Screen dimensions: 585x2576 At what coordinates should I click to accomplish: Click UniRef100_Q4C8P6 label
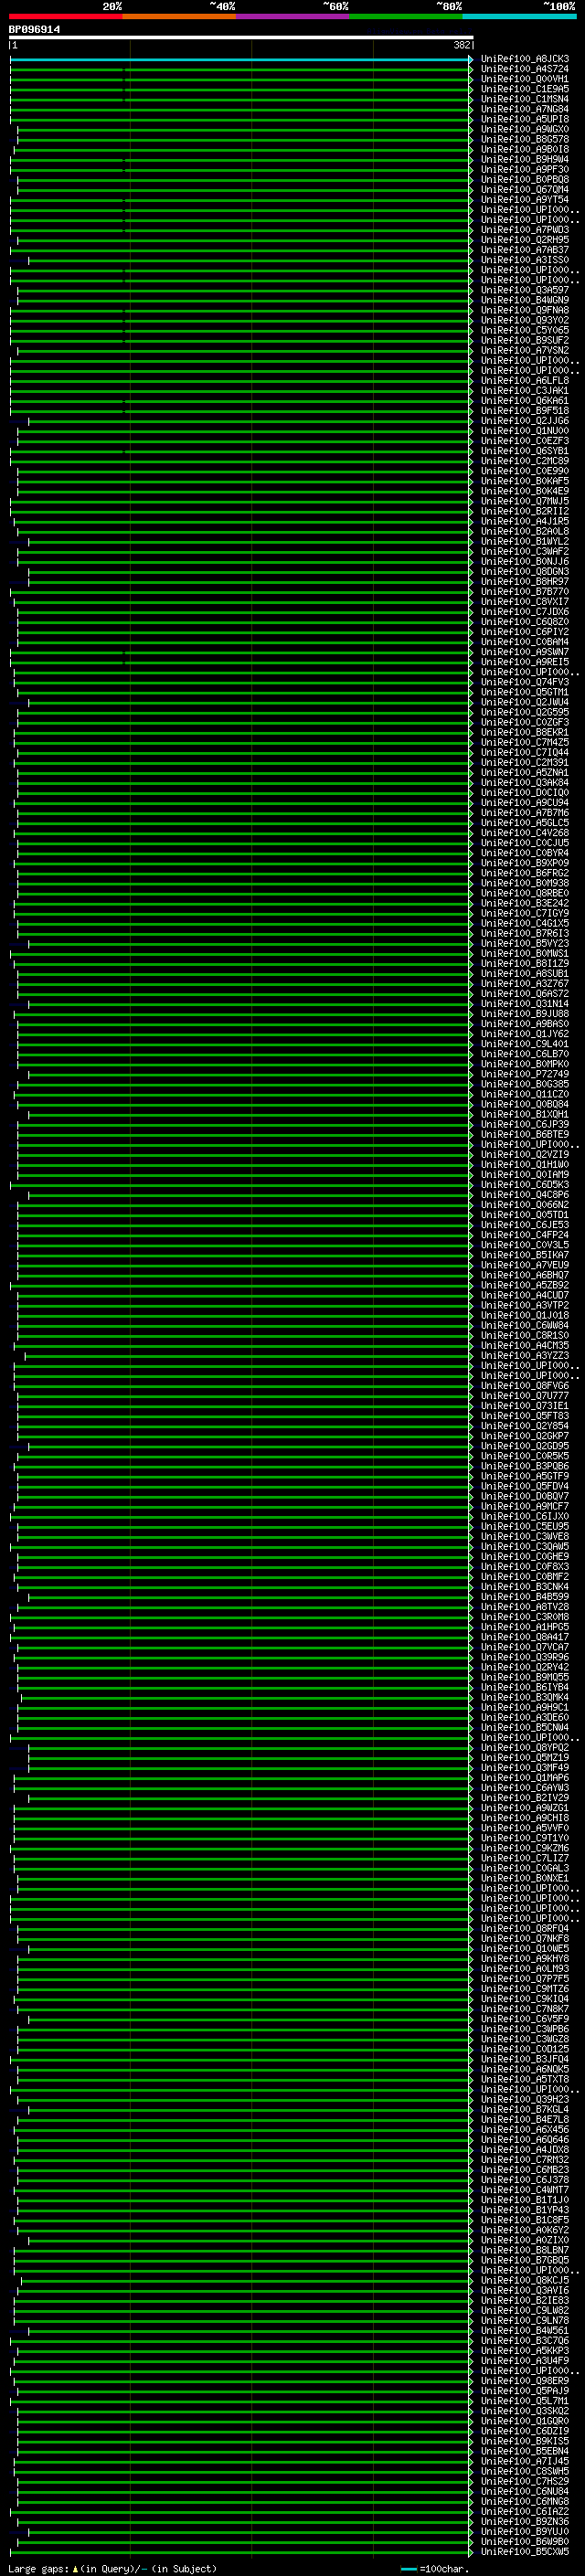coord(525,1195)
